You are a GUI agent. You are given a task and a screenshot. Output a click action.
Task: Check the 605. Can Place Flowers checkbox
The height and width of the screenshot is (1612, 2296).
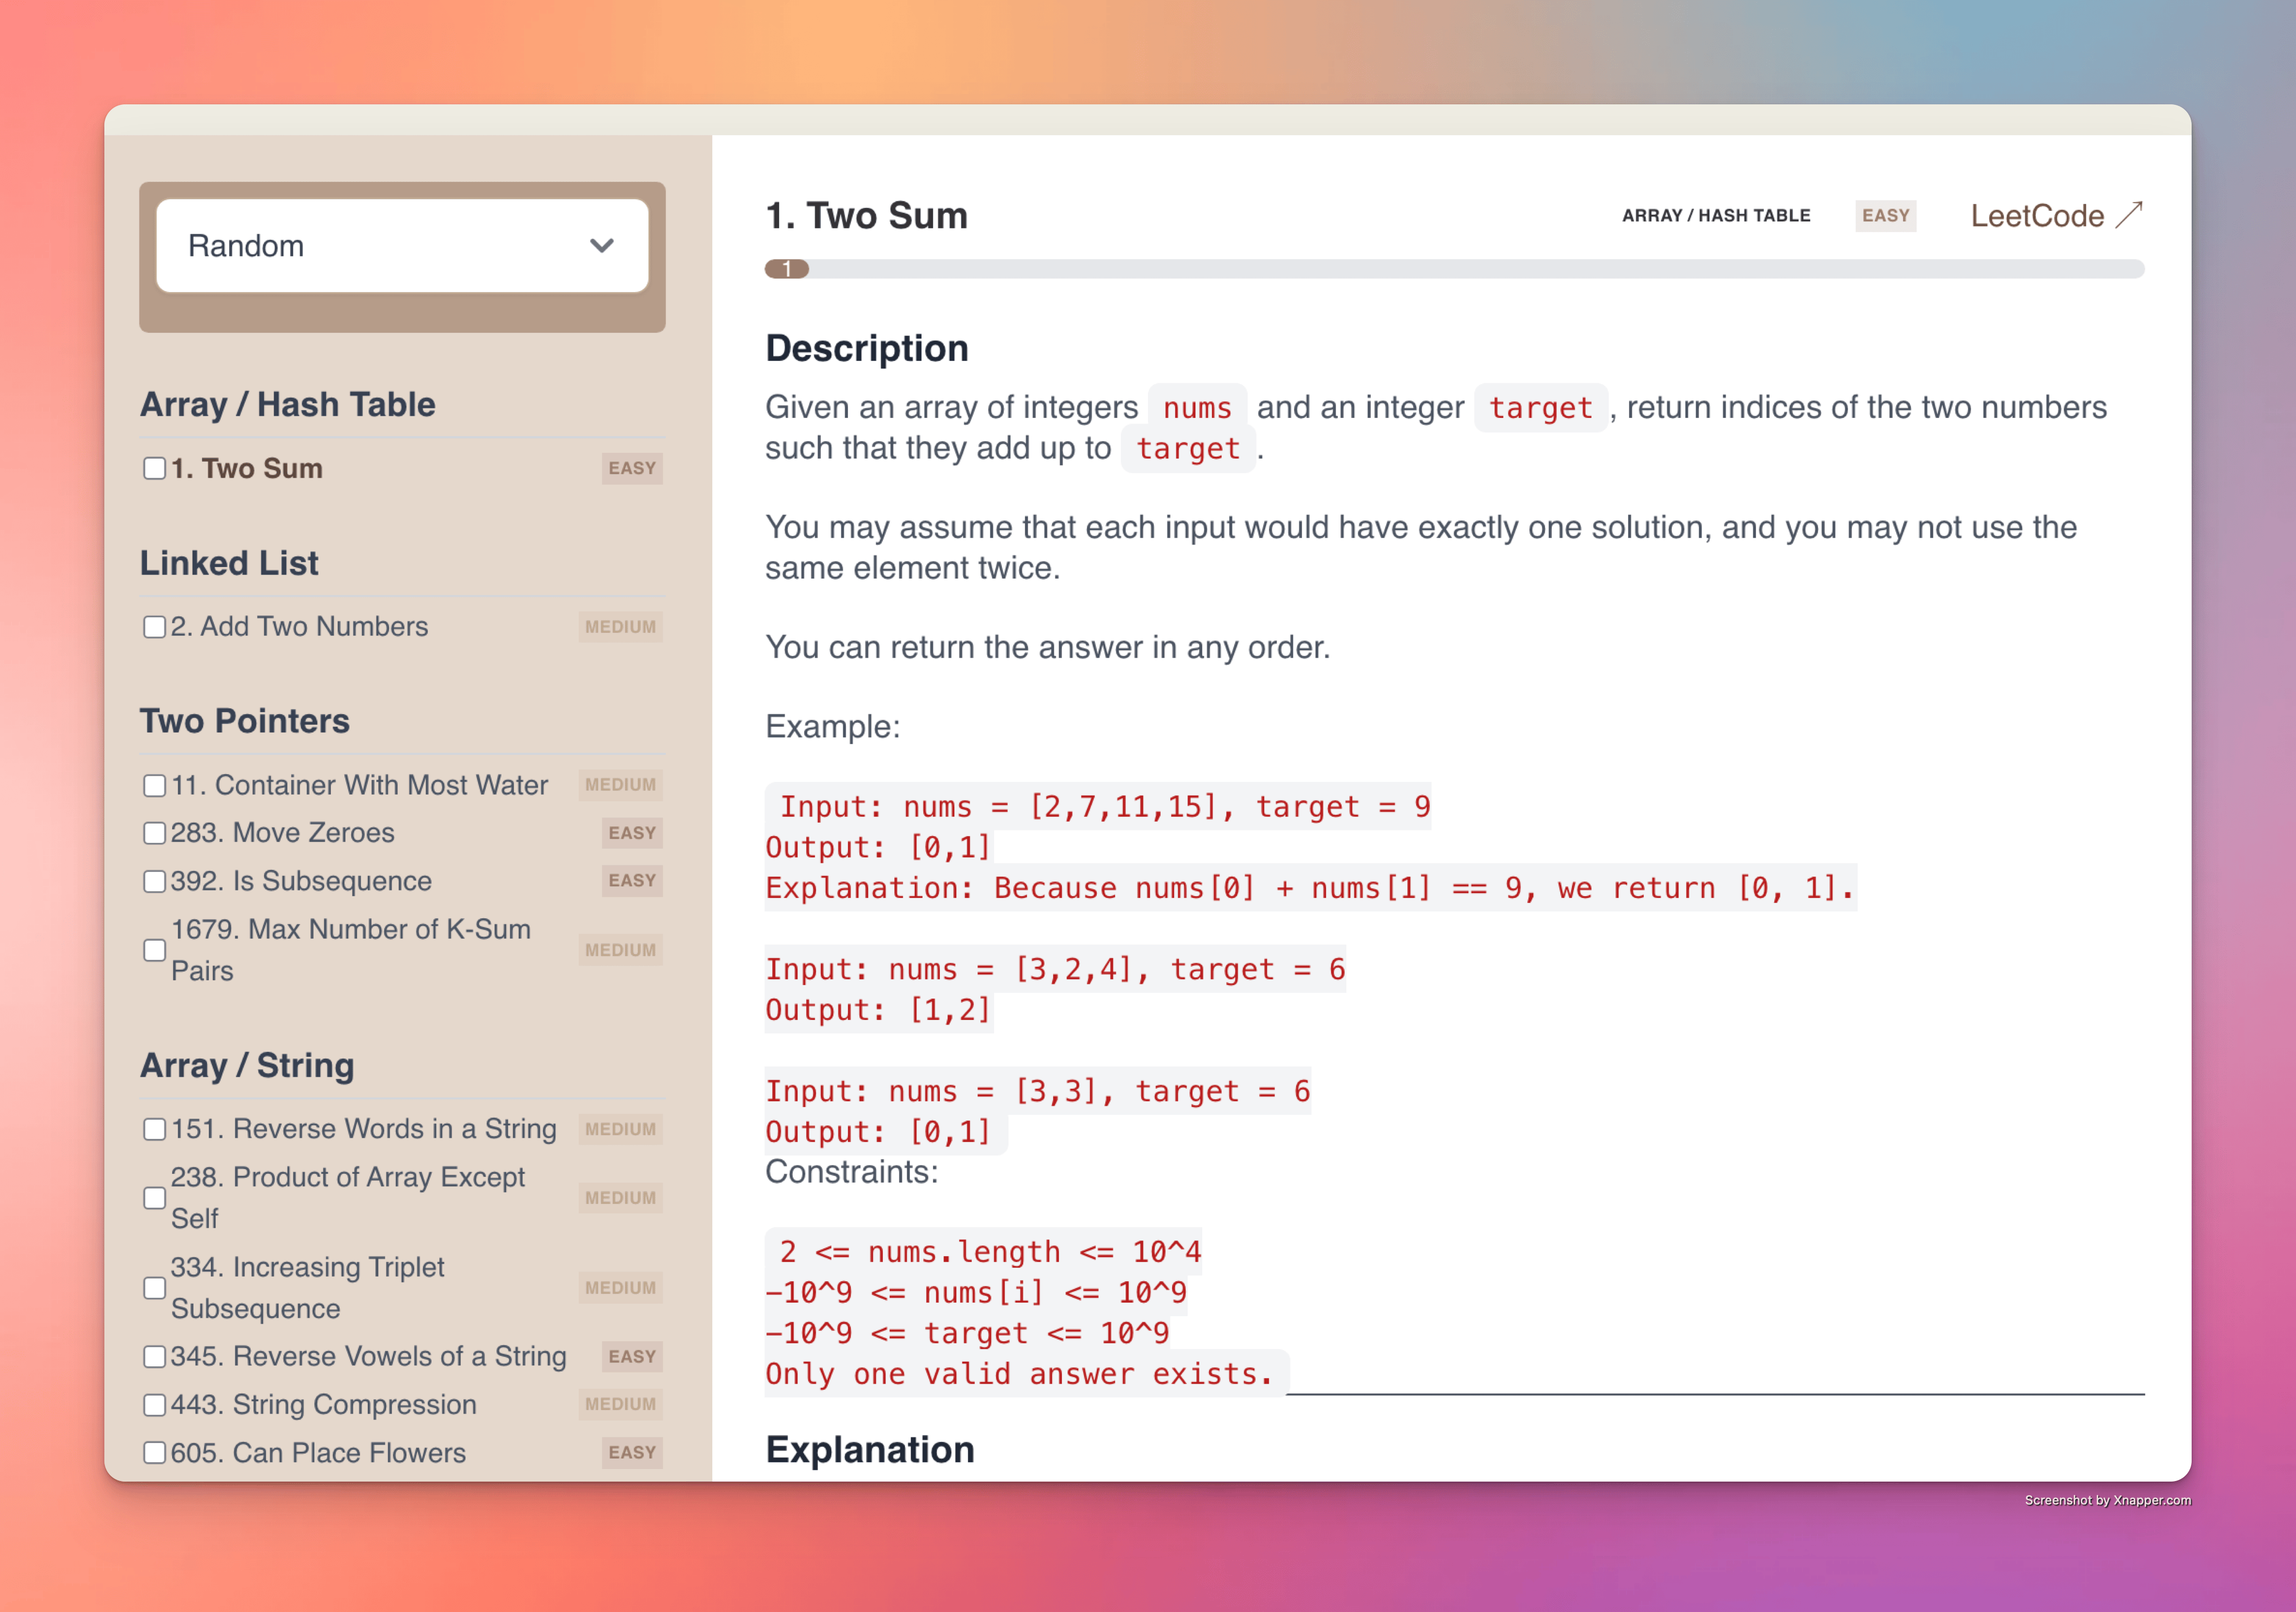click(x=154, y=1453)
